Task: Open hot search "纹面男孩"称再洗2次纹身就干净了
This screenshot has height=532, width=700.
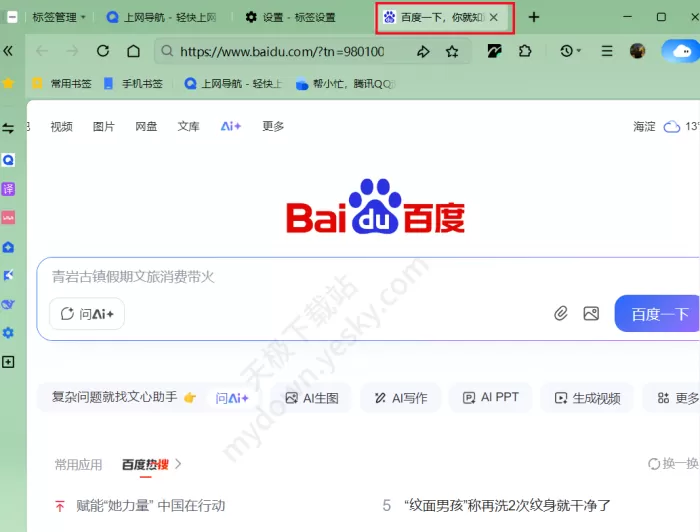Action: tap(507, 506)
